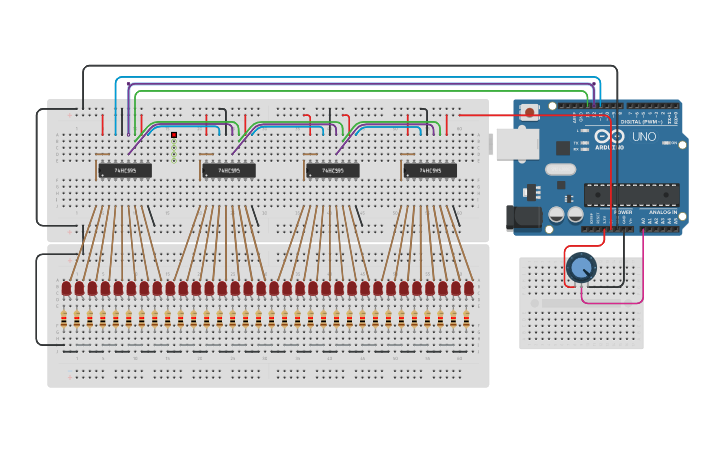
Task: Select the long black wire spanning the top
Action: (351, 66)
